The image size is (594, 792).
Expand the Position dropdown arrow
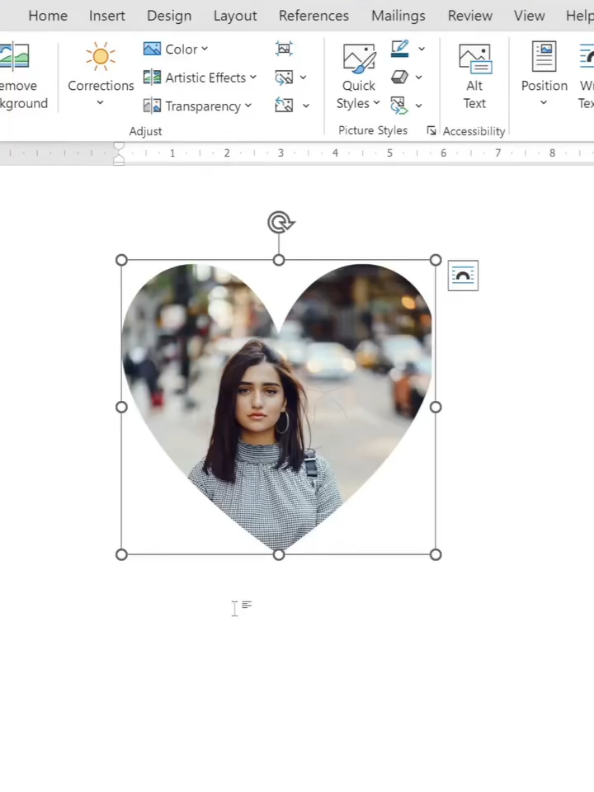tap(543, 103)
